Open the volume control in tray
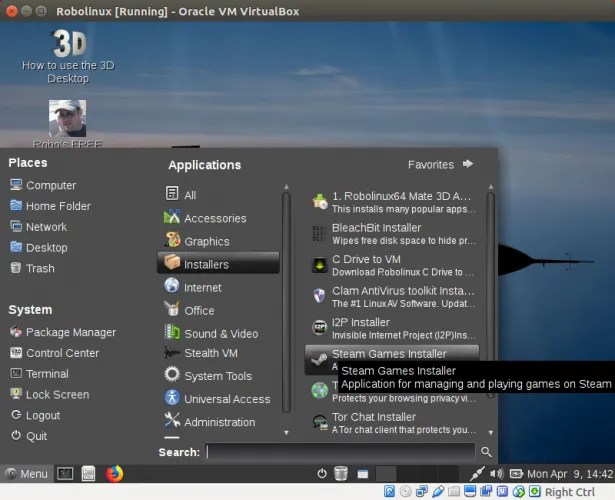 [497, 474]
